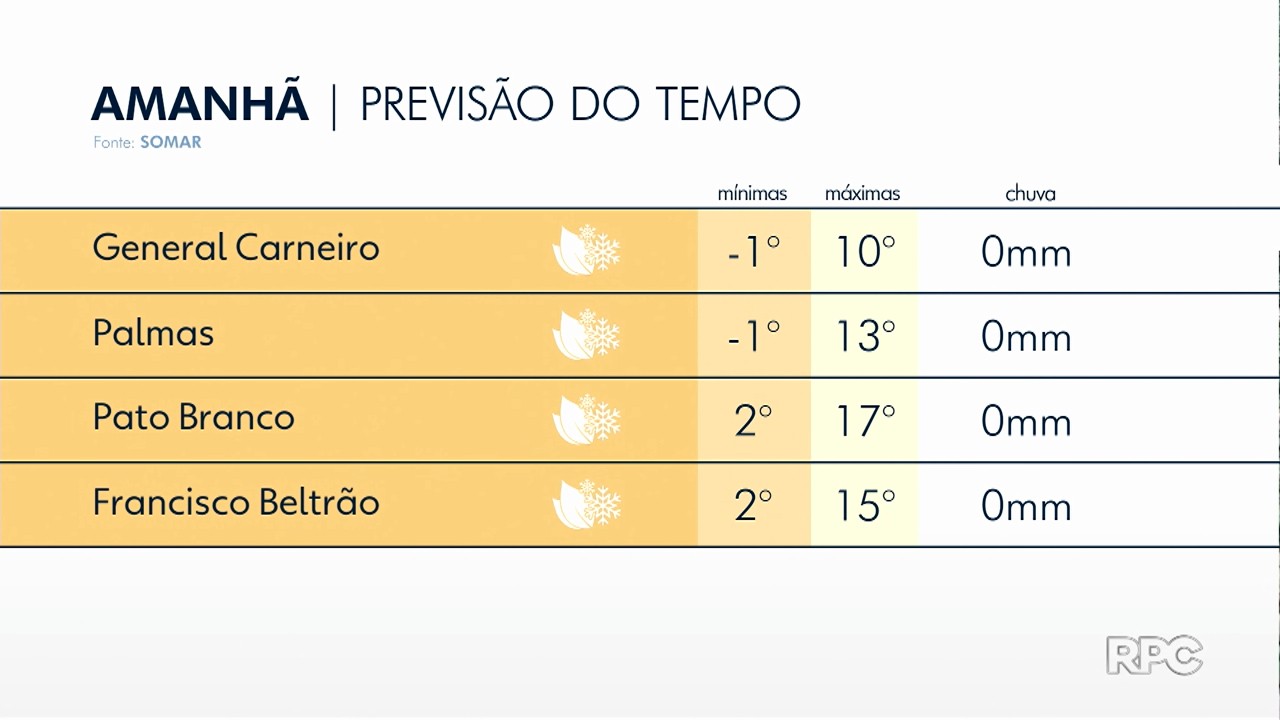This screenshot has width=1280, height=720.
Task: Click the 13° maximum for Palmas
Action: (866, 337)
